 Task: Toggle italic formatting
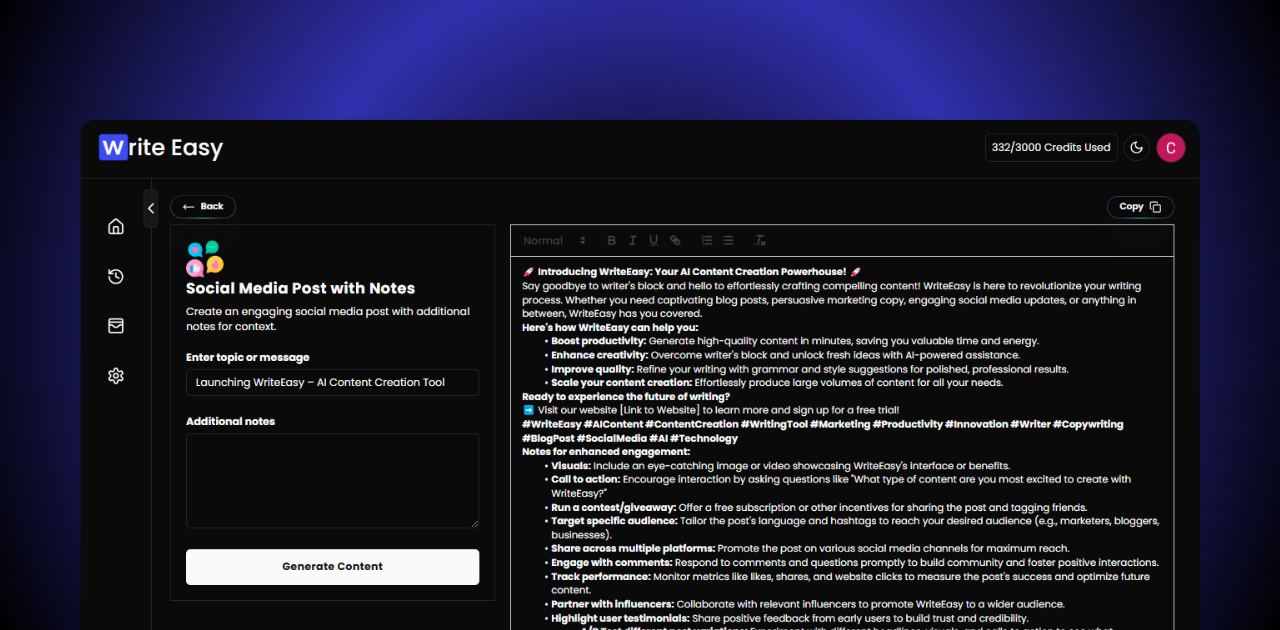[x=633, y=240]
